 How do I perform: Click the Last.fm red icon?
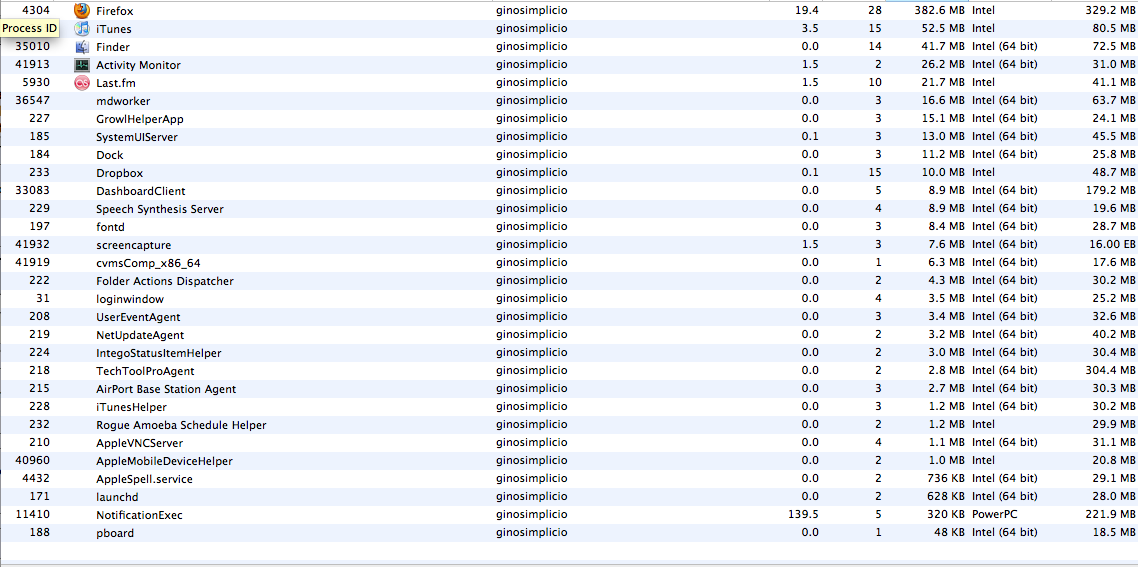pos(82,83)
